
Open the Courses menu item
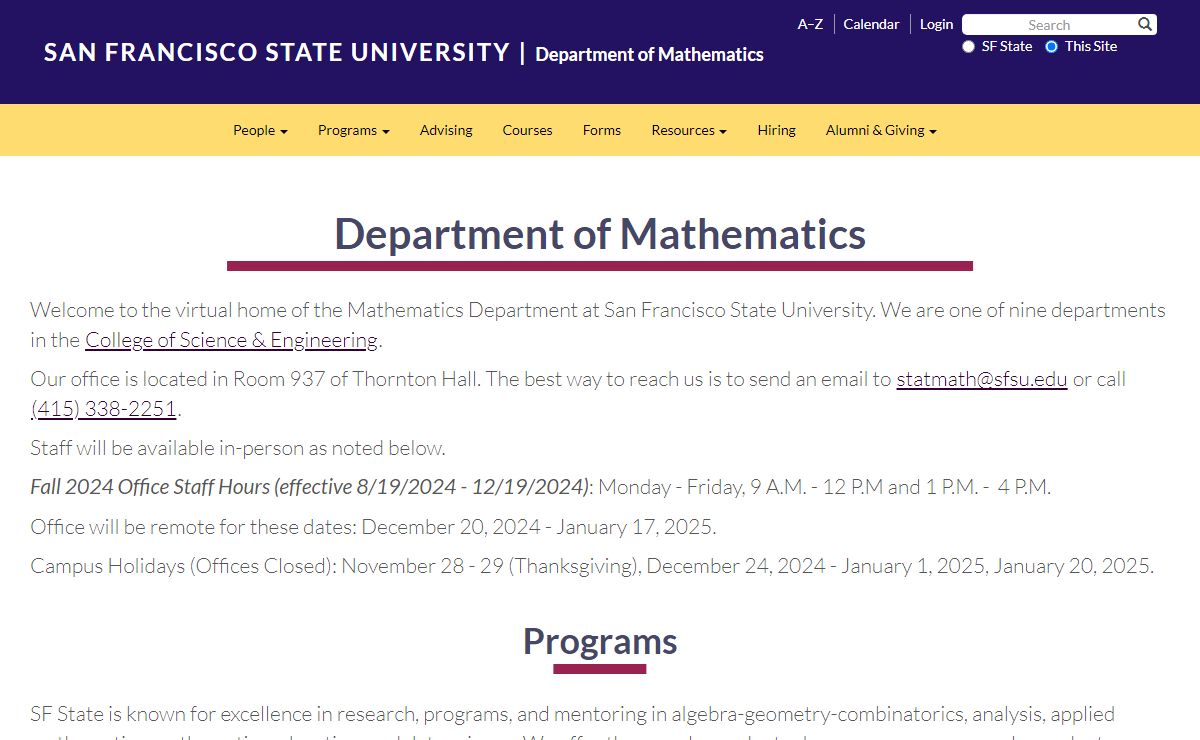pyautogui.click(x=527, y=130)
